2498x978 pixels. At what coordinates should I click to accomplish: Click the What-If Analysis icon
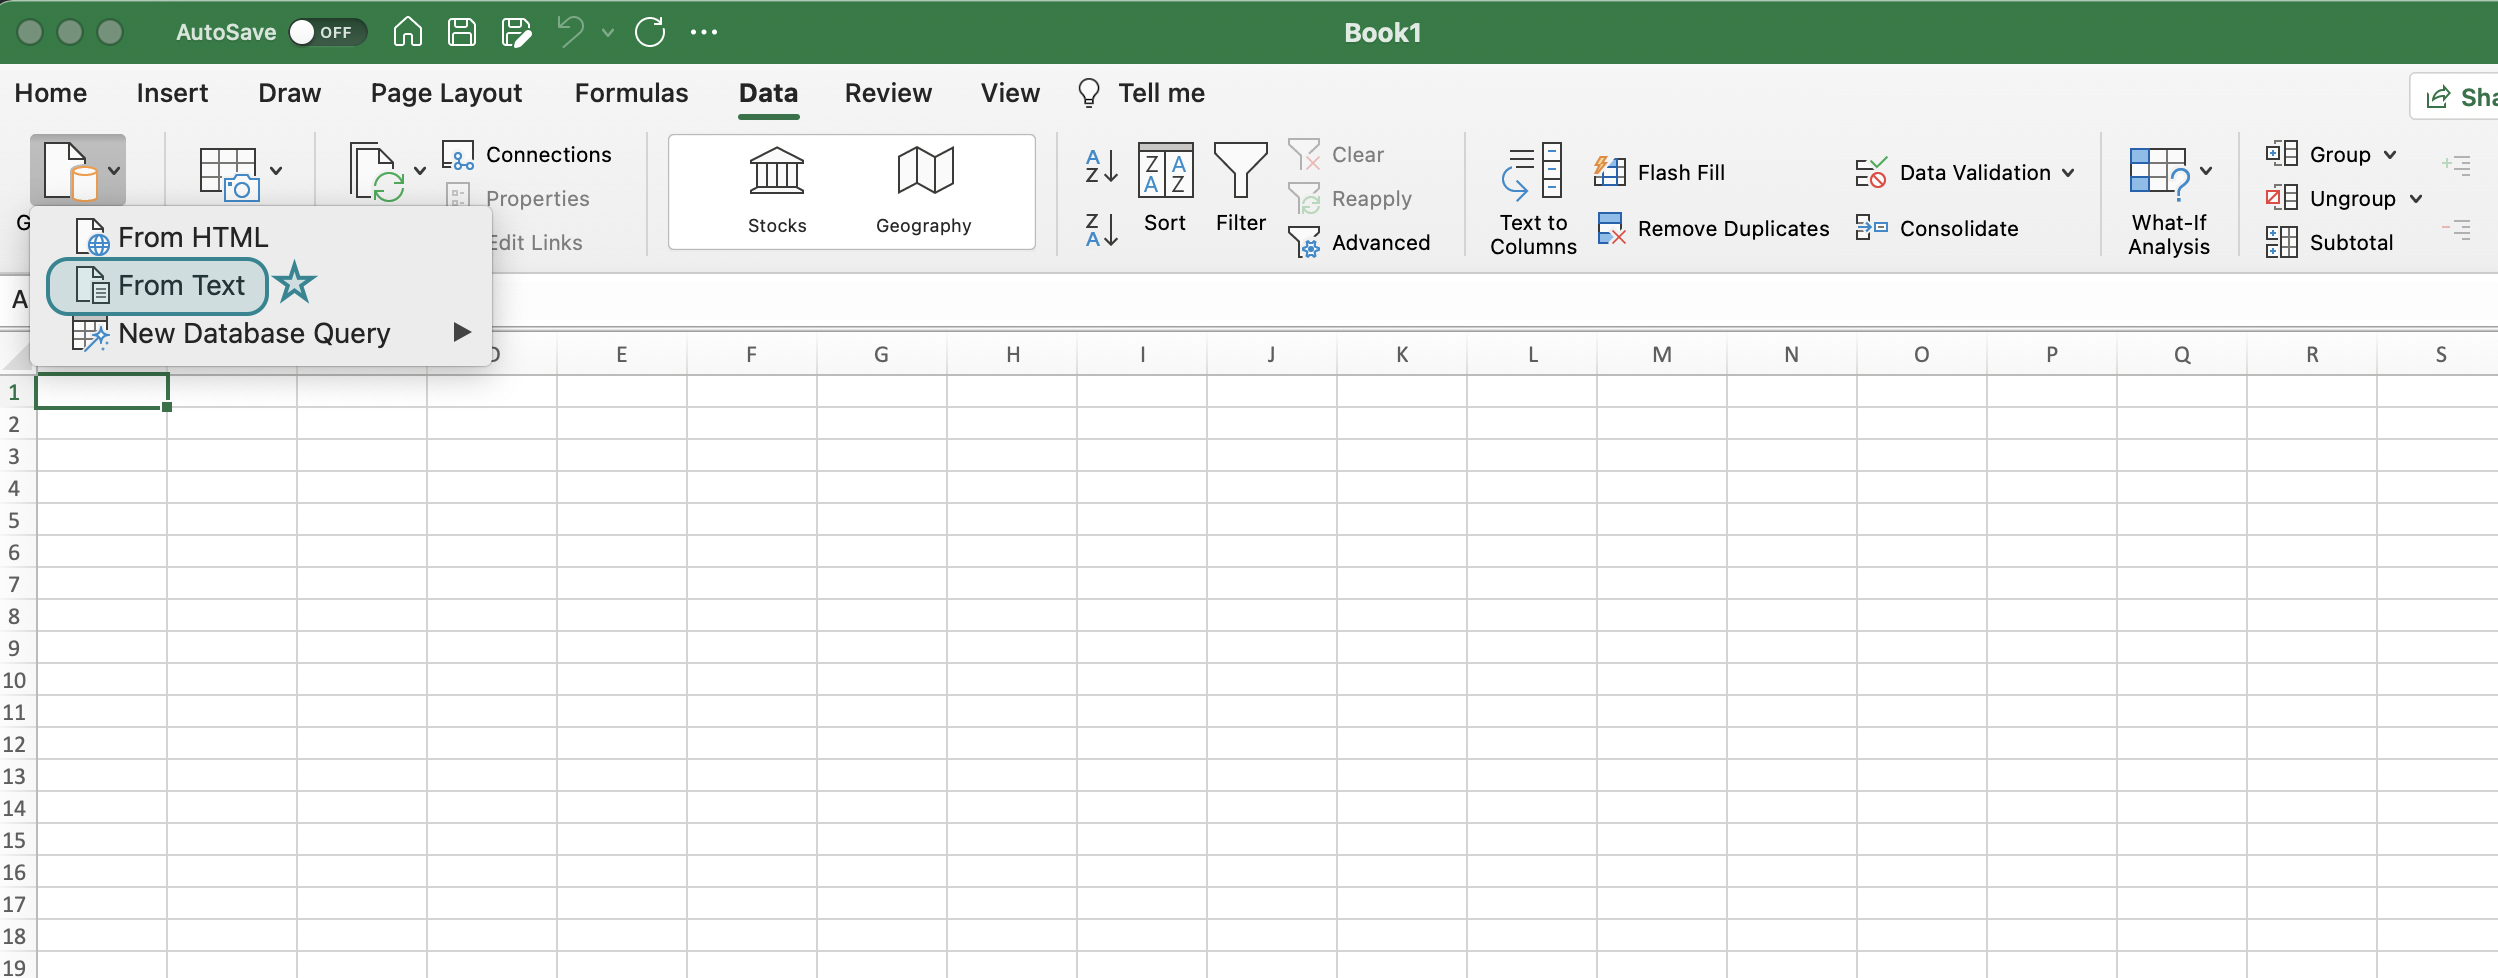click(2160, 174)
